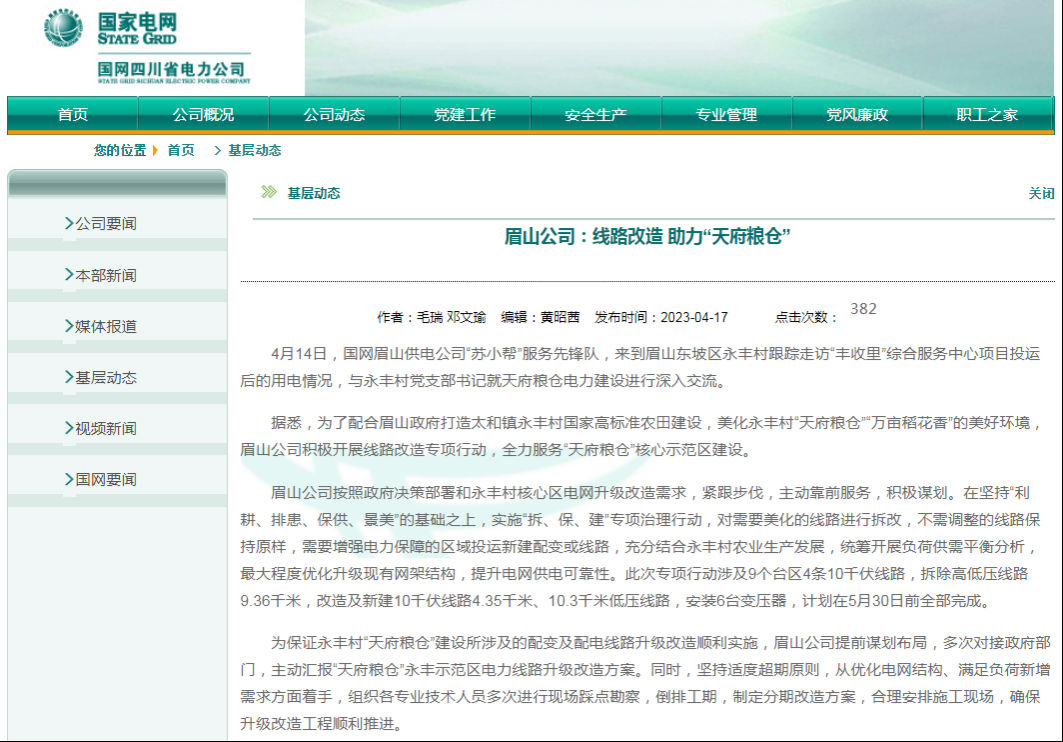This screenshot has width=1063, height=742.
Task: Select 公司动态 in top navigation
Action: click(x=334, y=115)
